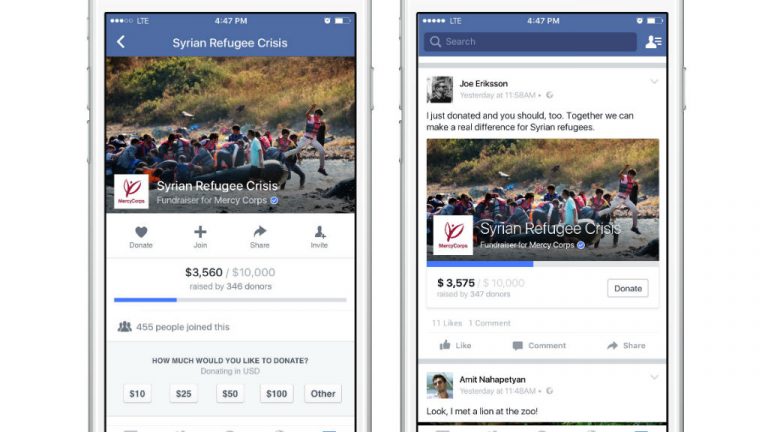Share Joe Eriksson's fundraiser post
This screenshot has width=768, height=432.
pyautogui.click(x=626, y=345)
